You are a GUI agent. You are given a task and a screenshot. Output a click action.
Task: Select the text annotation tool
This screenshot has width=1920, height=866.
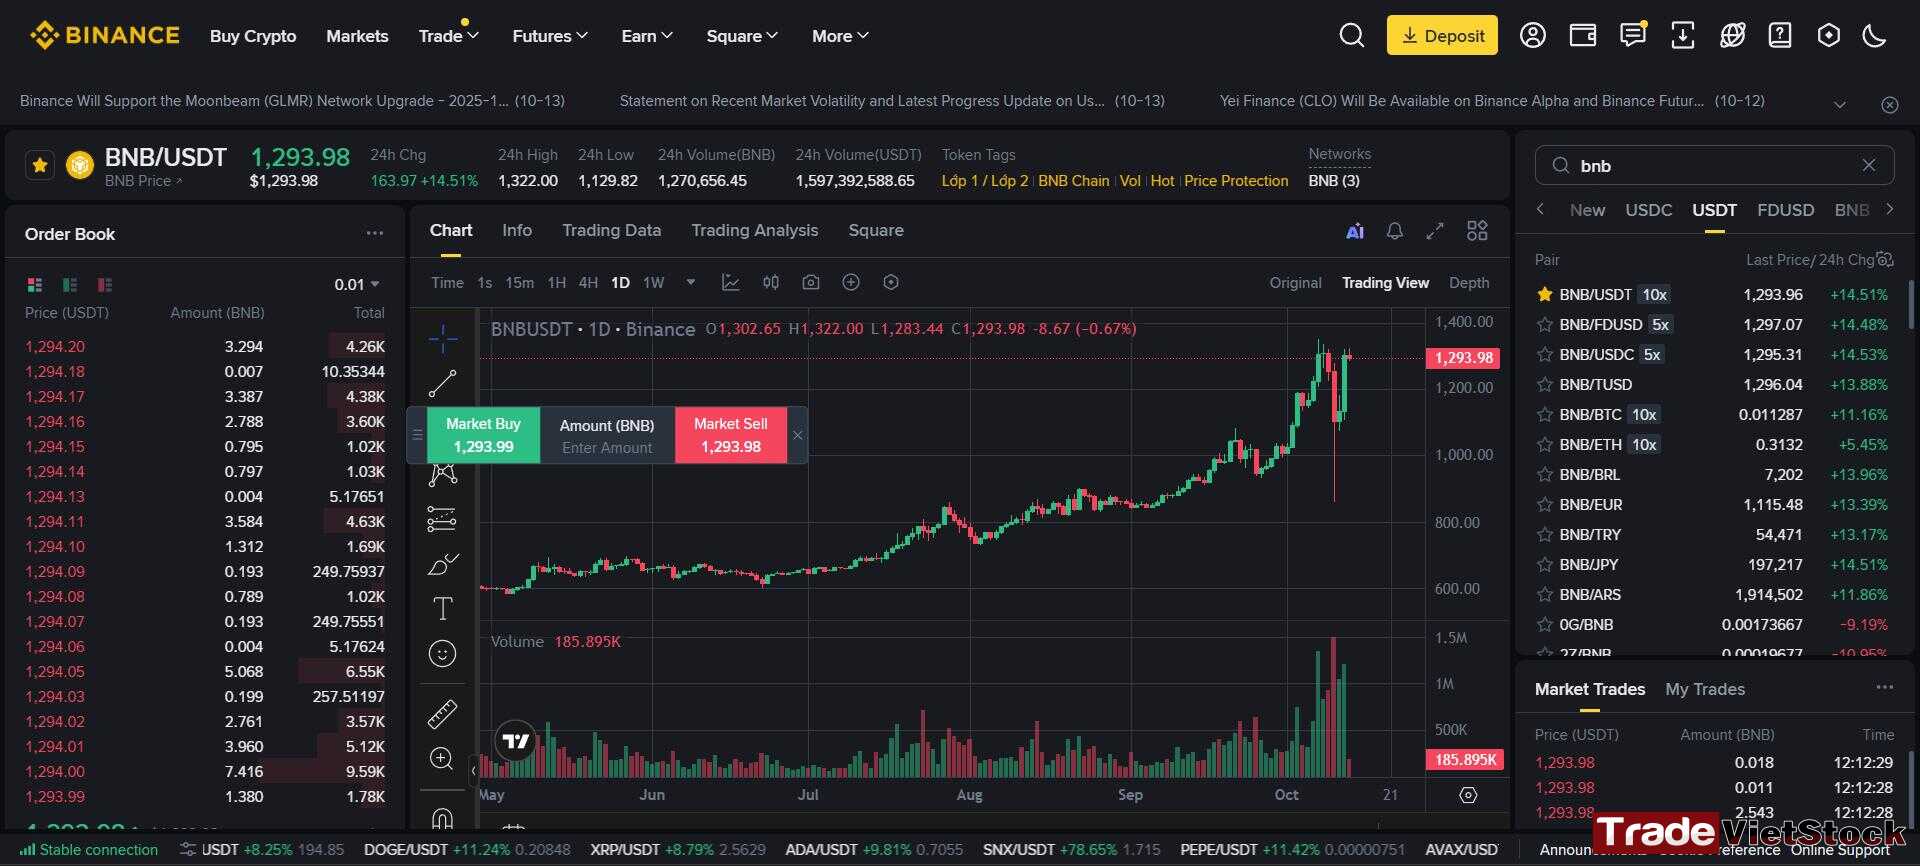442,608
